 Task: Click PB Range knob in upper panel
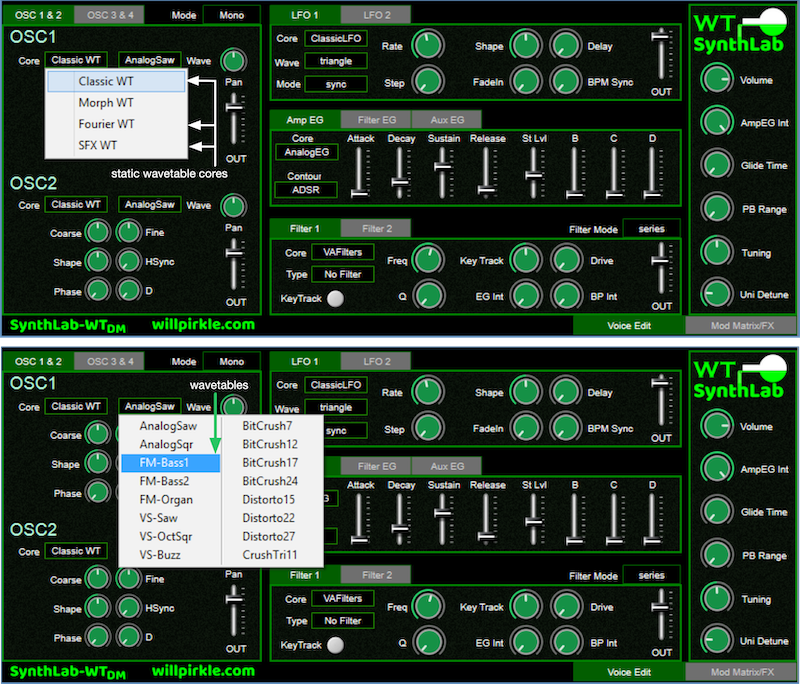coord(717,208)
